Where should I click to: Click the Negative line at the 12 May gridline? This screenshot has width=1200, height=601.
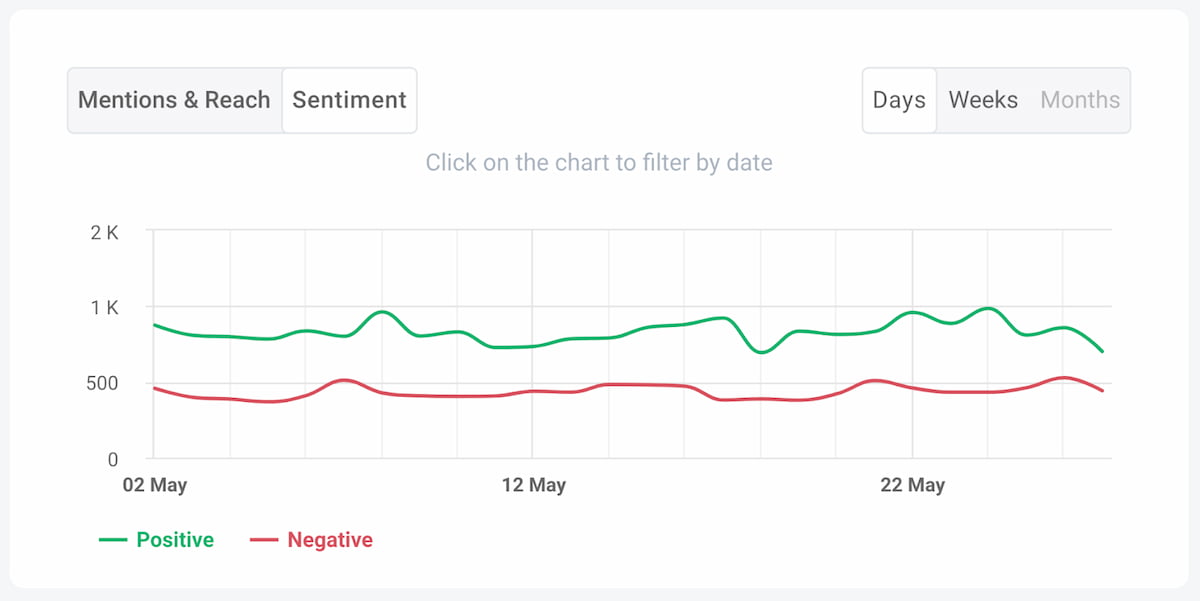533,391
